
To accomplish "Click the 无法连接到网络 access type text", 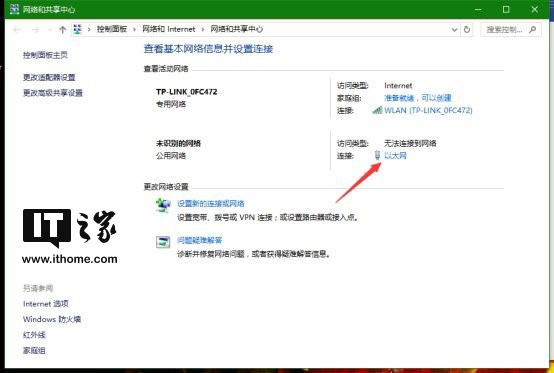I will [x=410, y=143].
